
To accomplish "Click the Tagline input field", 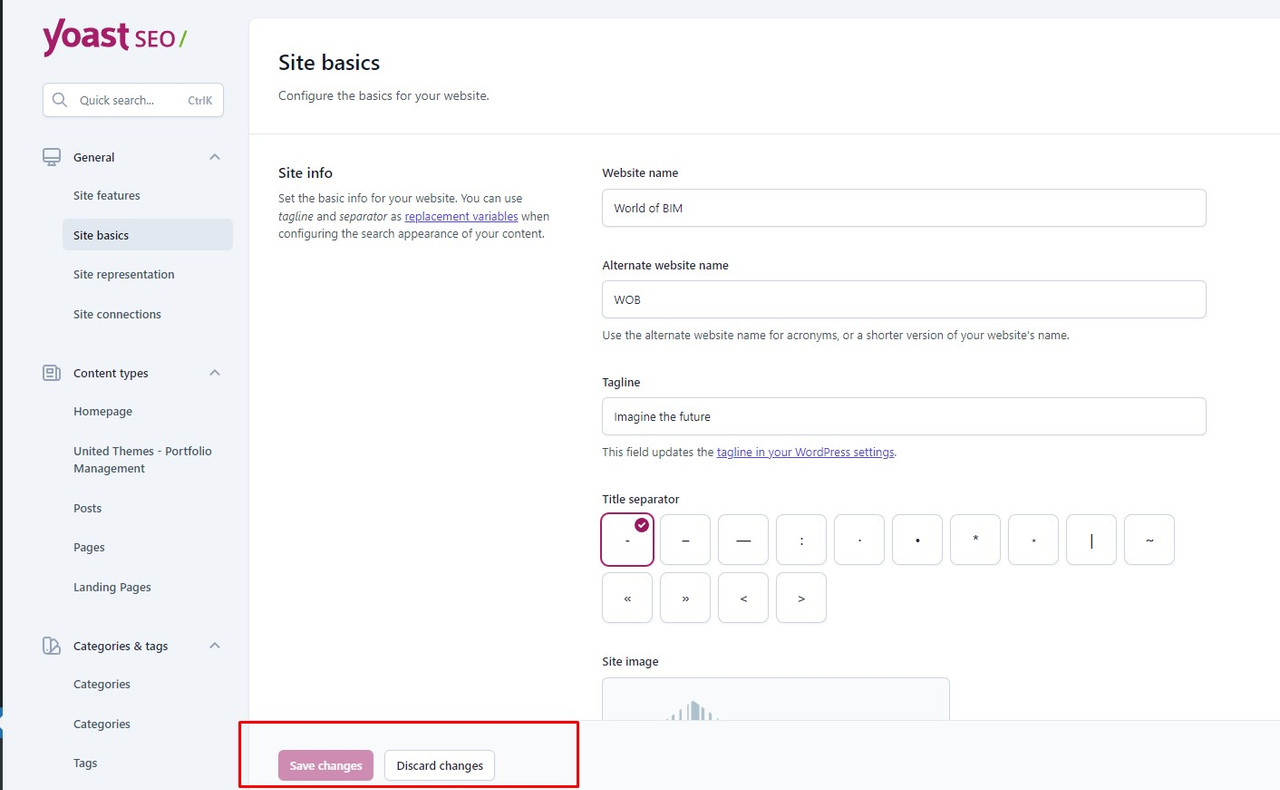I will [904, 417].
